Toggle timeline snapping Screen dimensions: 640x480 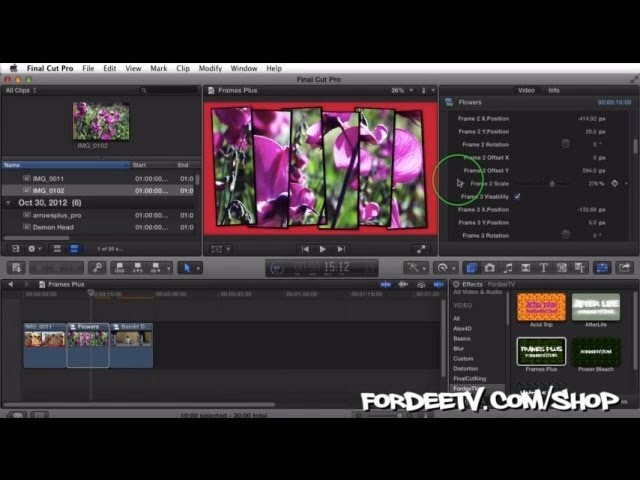[439, 284]
